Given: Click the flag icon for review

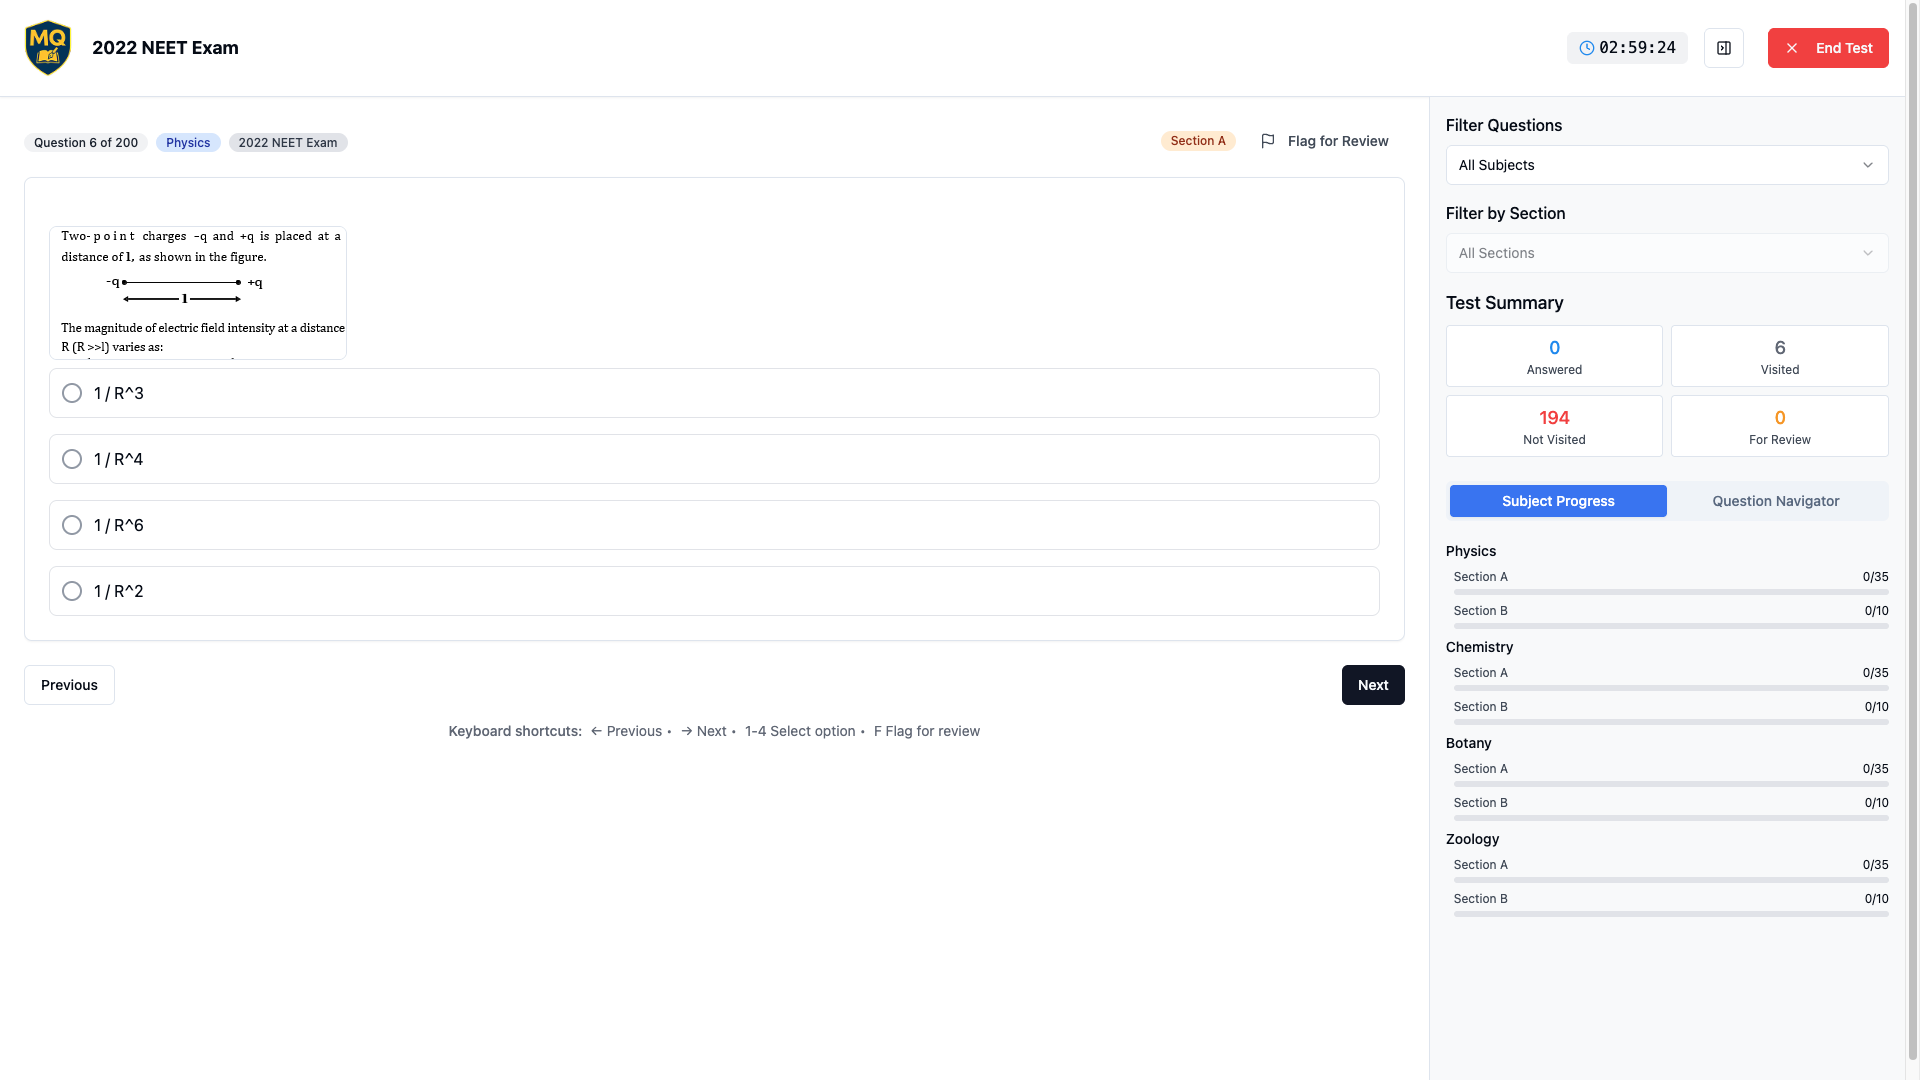Looking at the screenshot, I should click(1268, 141).
